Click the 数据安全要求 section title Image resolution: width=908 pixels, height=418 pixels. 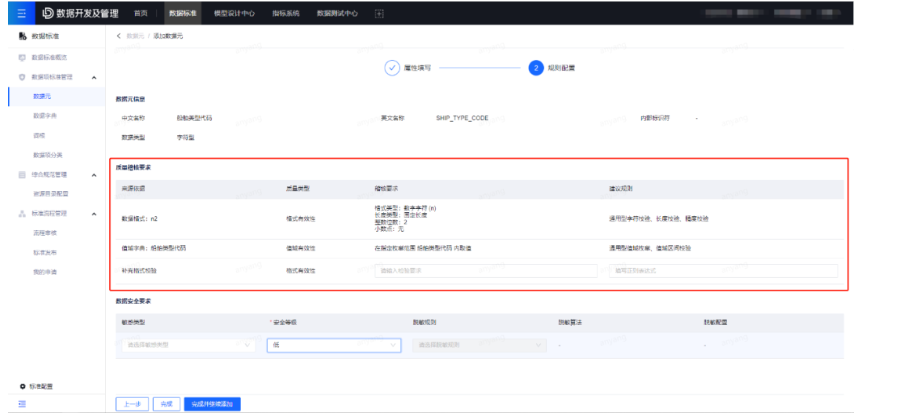[133, 302]
